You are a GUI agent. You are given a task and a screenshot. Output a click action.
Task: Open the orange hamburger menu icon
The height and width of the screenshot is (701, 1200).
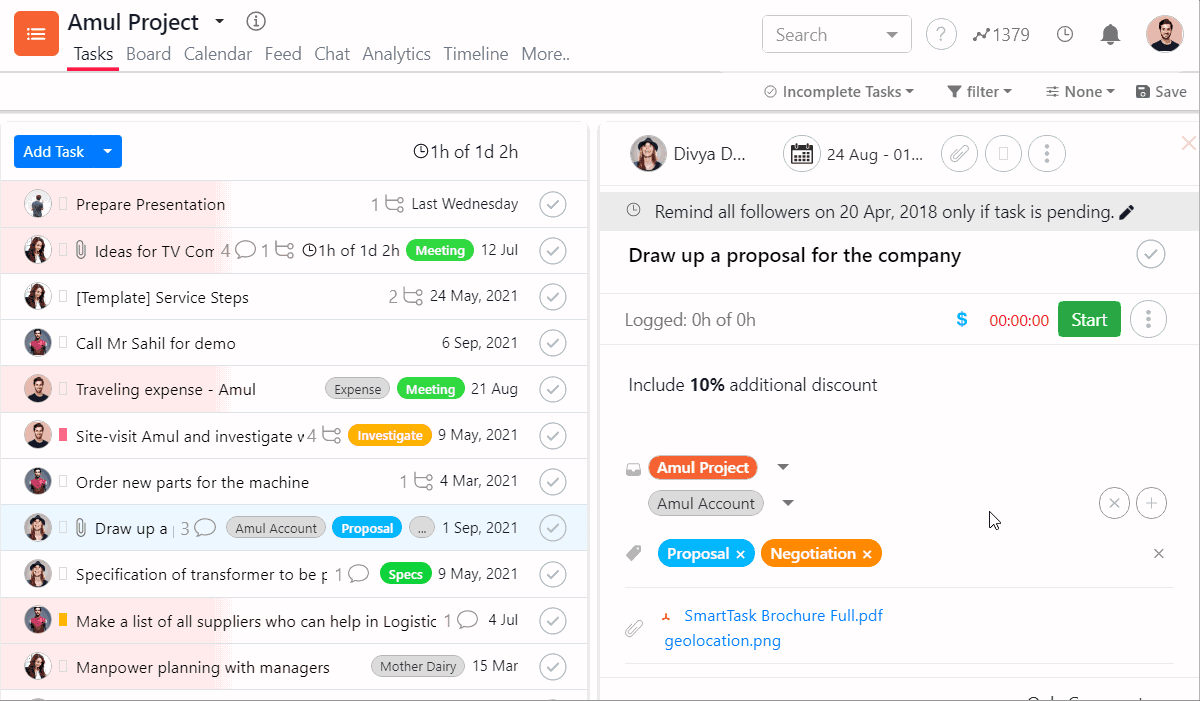coord(36,35)
